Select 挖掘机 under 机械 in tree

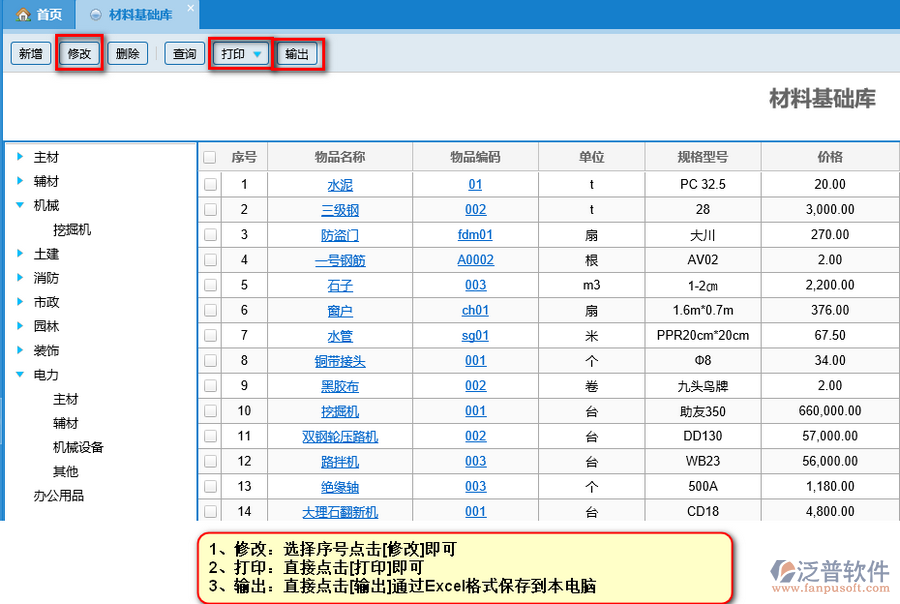72,229
